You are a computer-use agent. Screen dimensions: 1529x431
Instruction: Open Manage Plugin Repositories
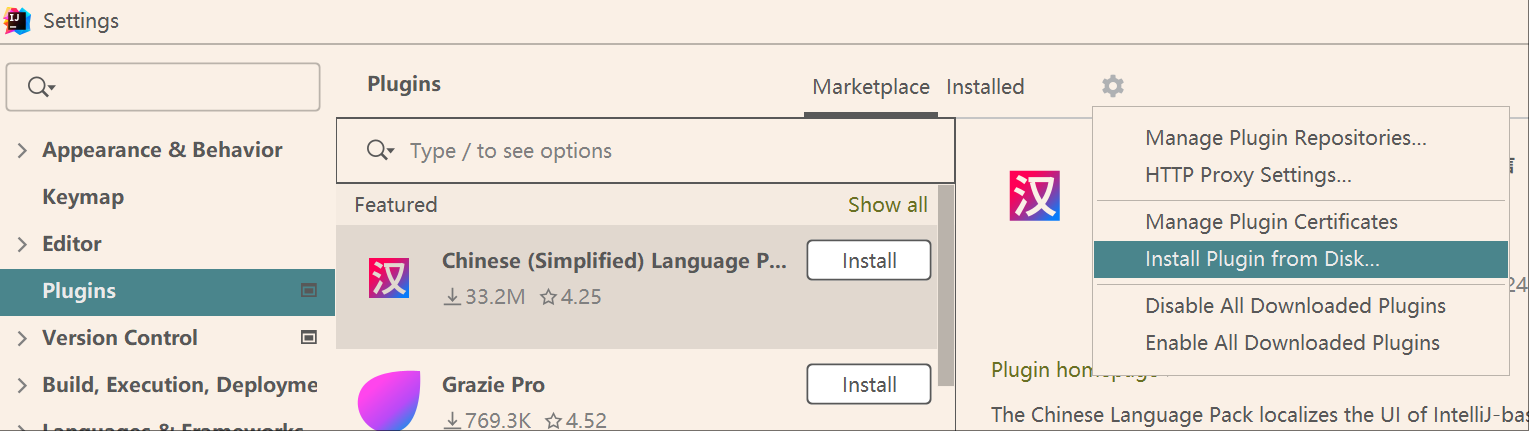pyautogui.click(x=1285, y=138)
